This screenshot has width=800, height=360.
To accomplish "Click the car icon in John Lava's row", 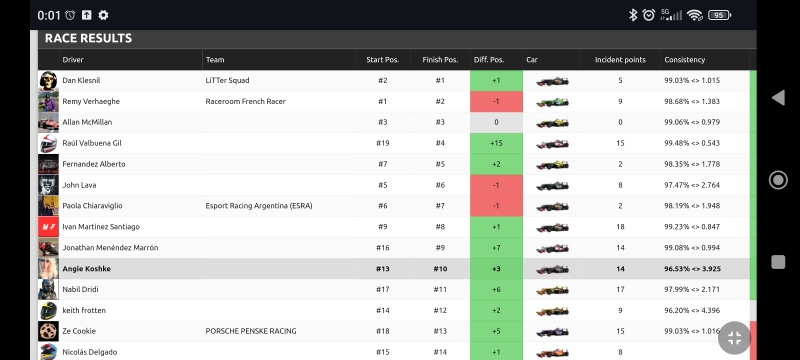I will (x=552, y=186).
